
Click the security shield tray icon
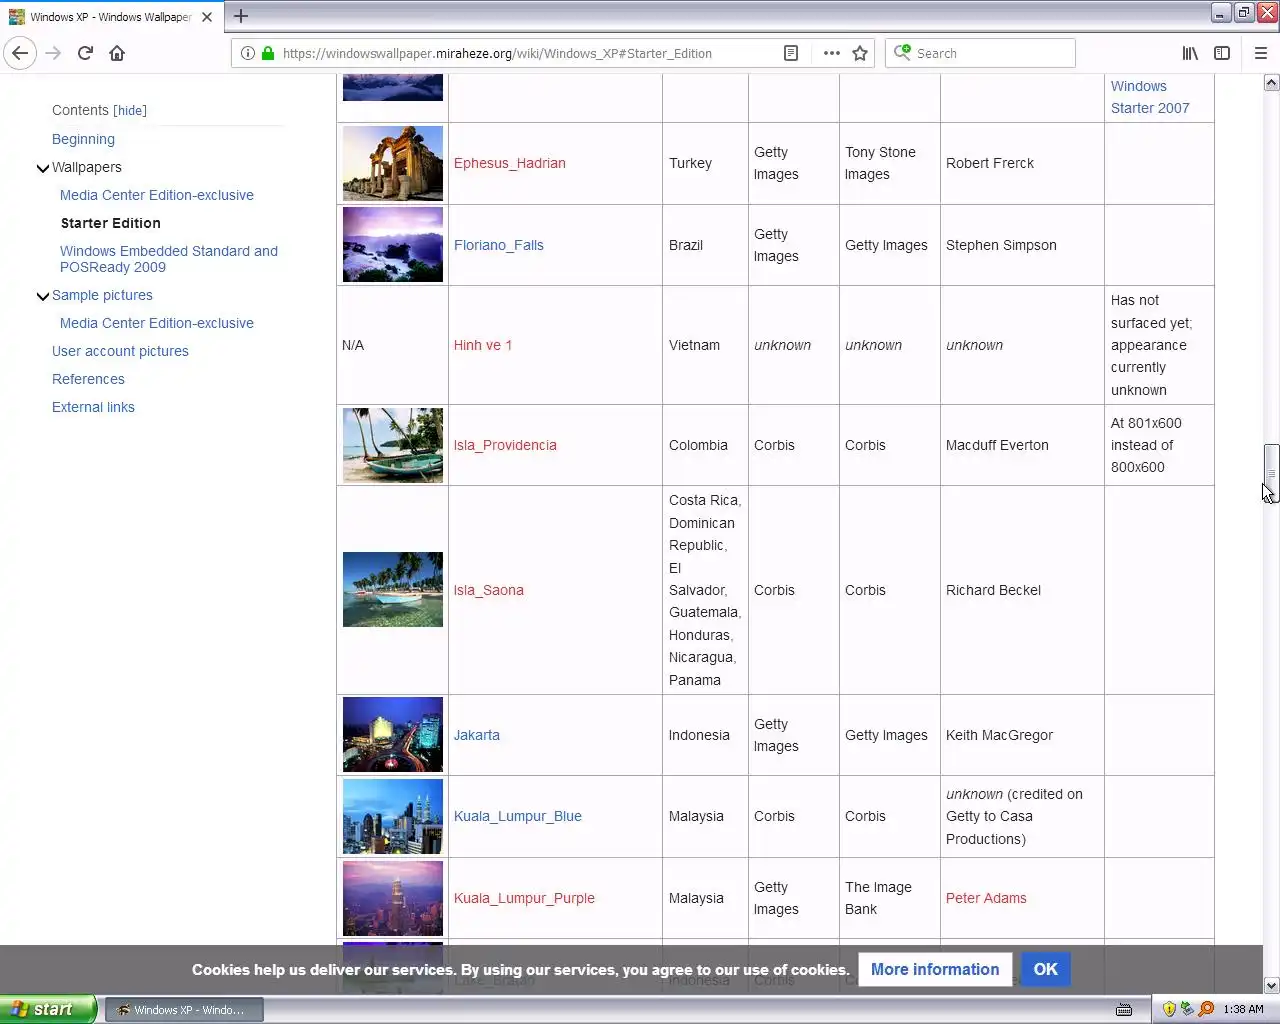pyautogui.click(x=1169, y=1009)
